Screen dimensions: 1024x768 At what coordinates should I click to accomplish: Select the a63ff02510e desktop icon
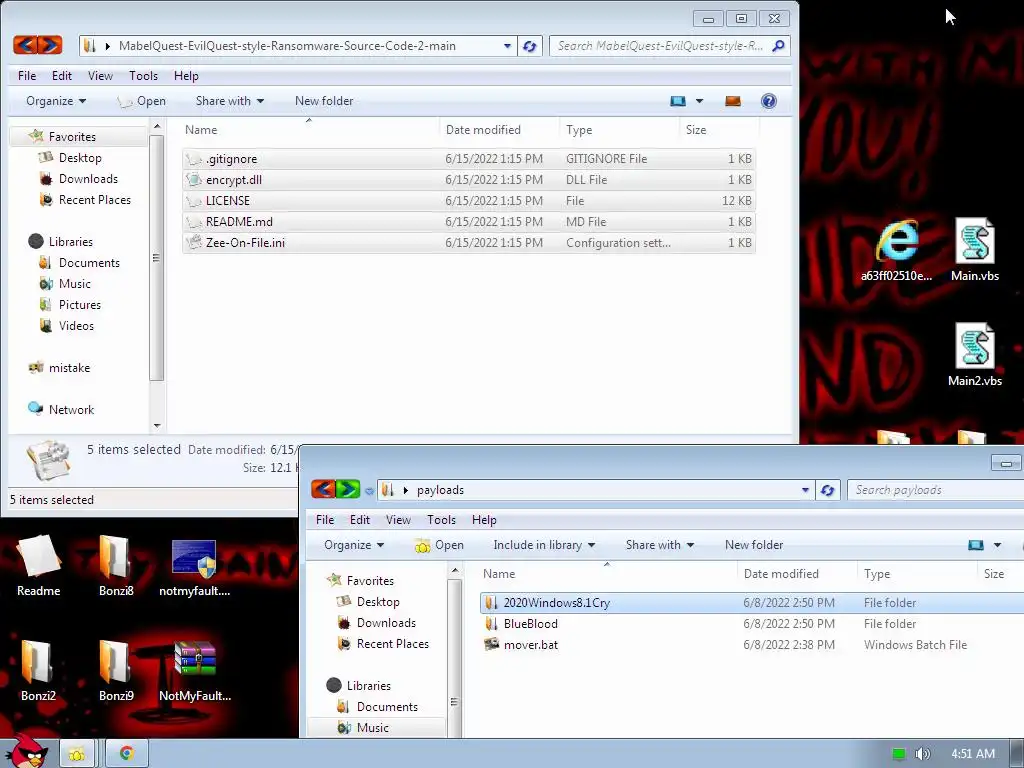coord(897,250)
